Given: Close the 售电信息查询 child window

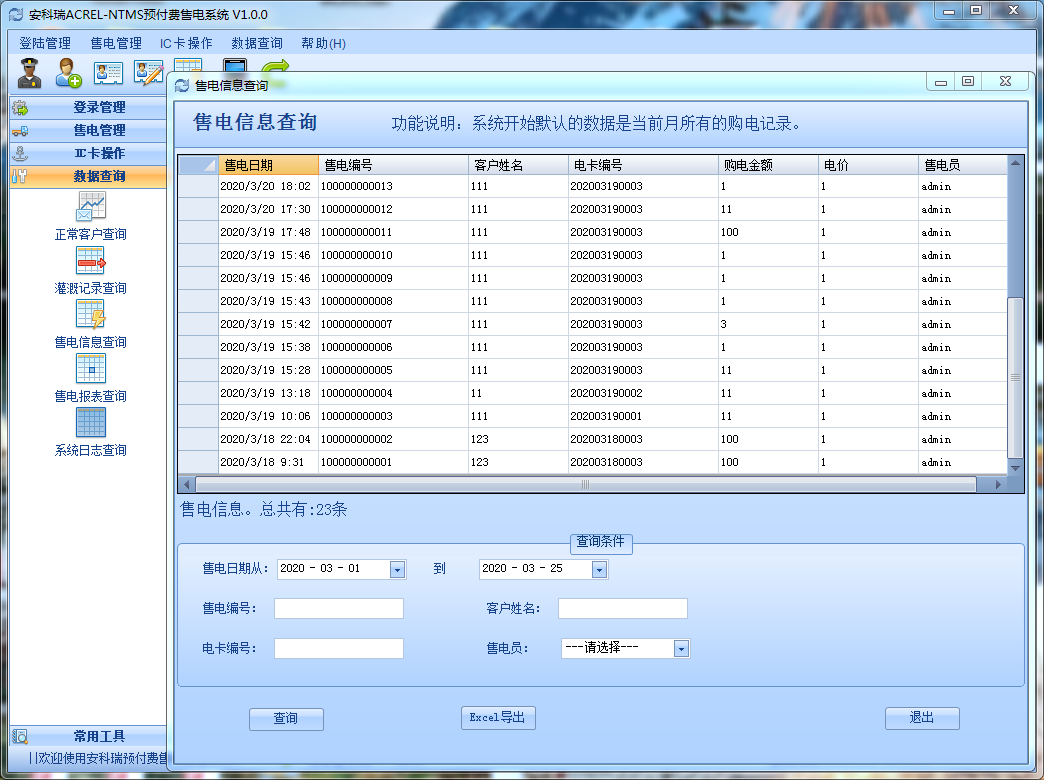Looking at the screenshot, I should point(1005,81).
